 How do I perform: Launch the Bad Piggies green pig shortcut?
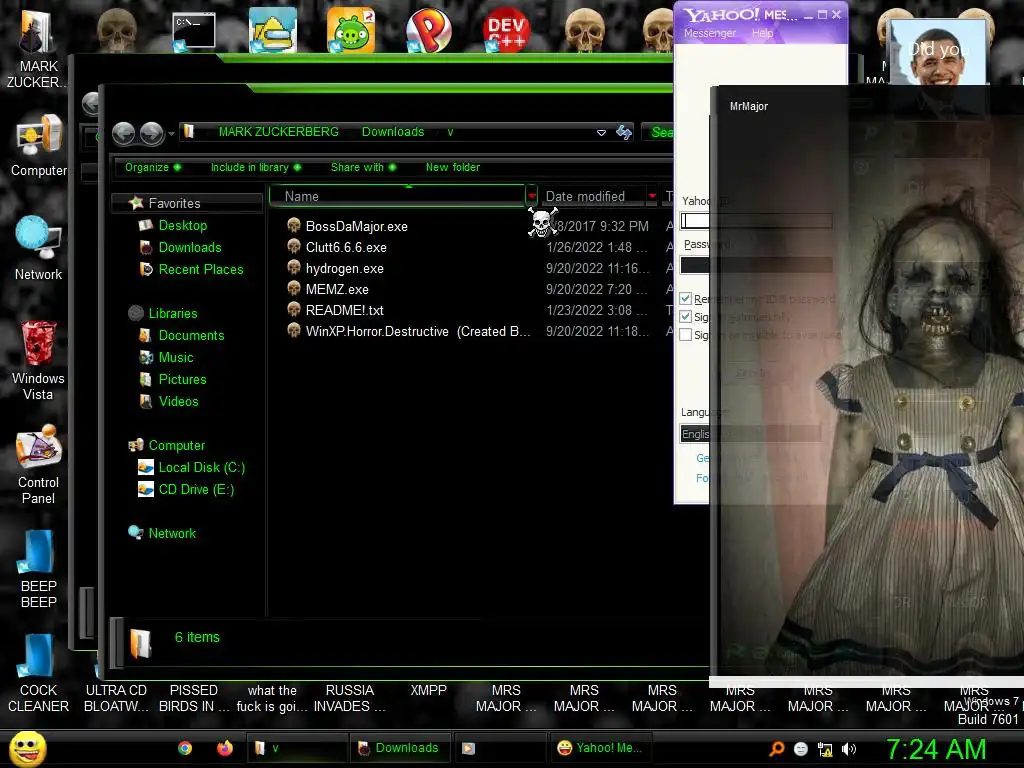pyautogui.click(x=351, y=30)
